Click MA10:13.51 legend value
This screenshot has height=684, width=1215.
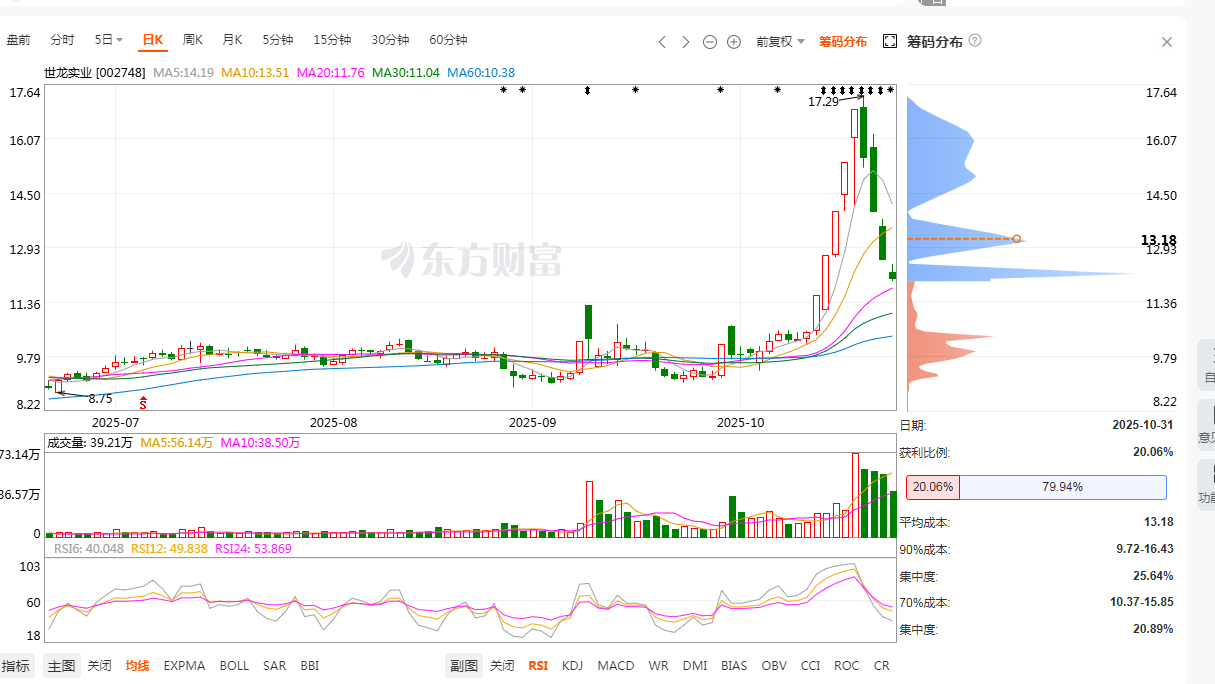tap(255, 73)
